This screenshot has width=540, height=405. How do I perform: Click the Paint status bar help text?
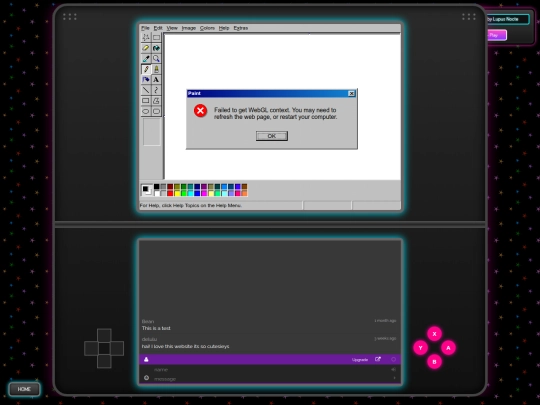[190, 206]
